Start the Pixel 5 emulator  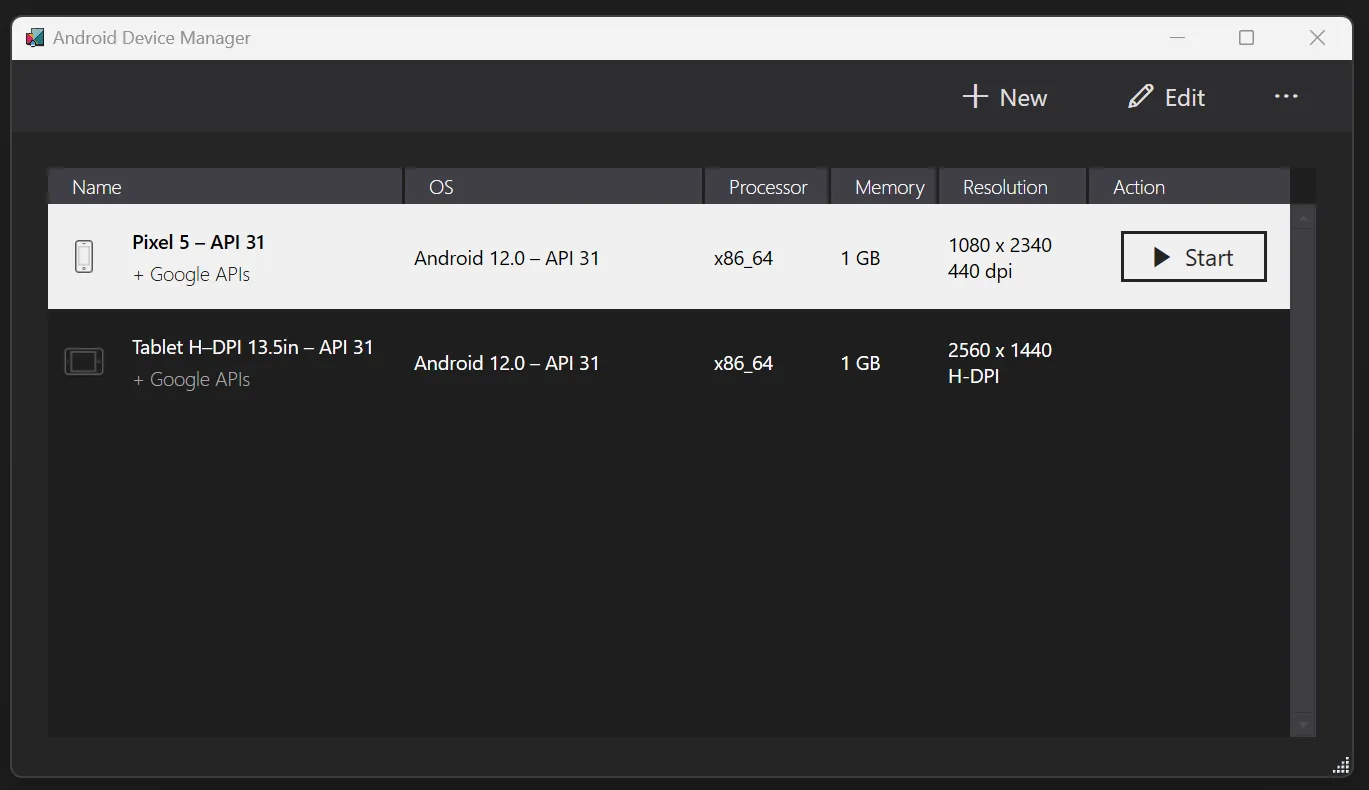pos(1193,257)
